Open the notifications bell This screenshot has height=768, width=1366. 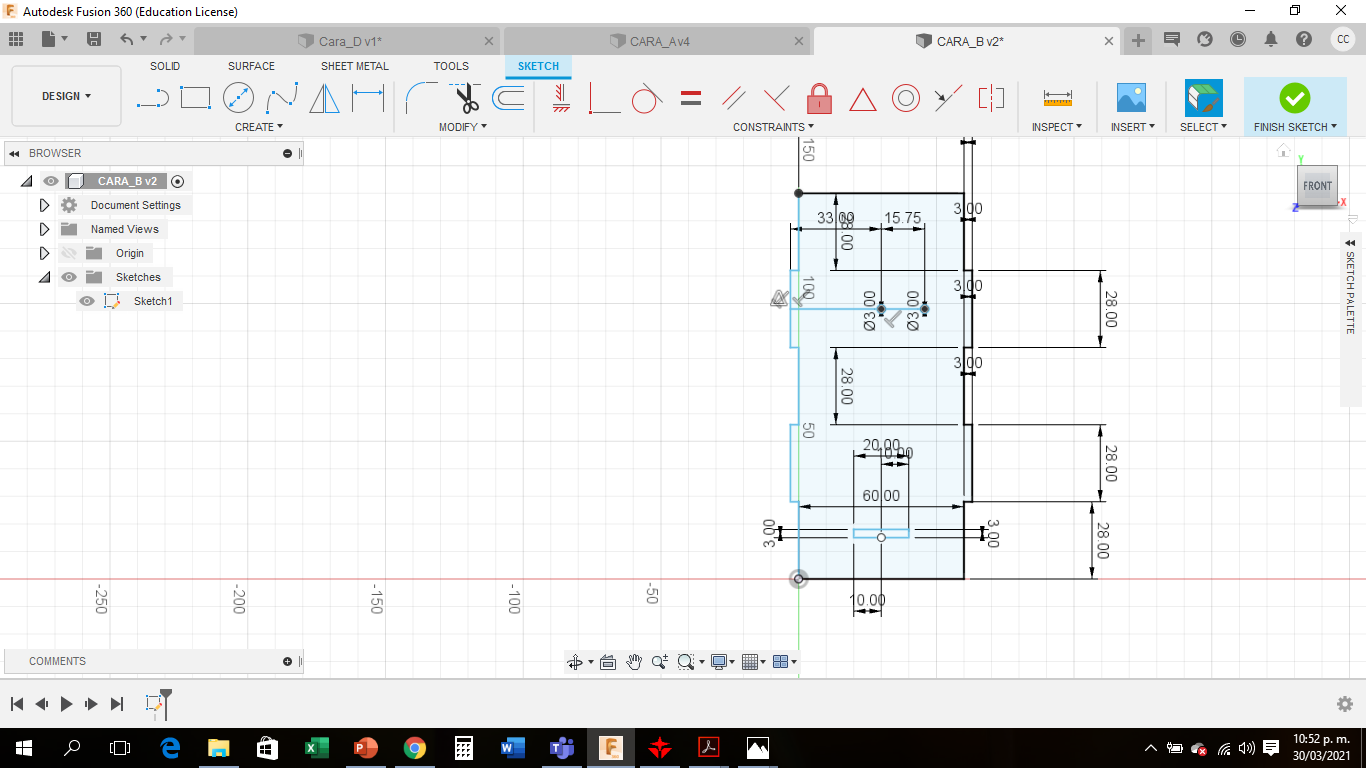click(1271, 39)
